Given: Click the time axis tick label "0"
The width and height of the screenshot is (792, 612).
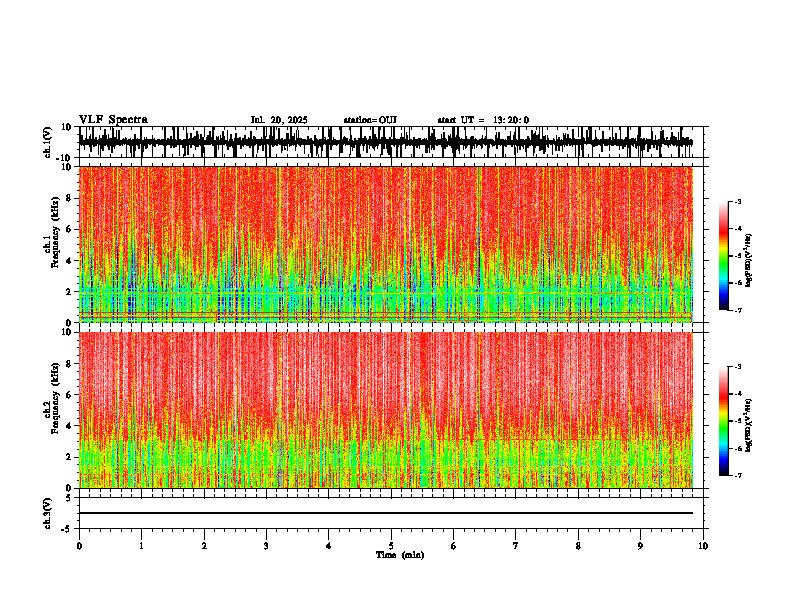Looking at the screenshot, I should pos(79,546).
